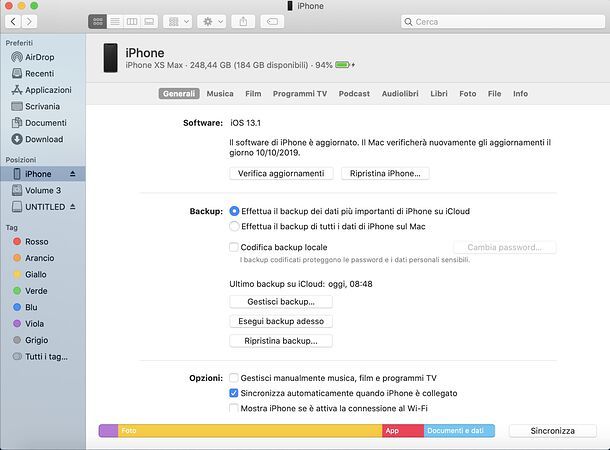Select the Grigio gray tag
This screenshot has width=610, height=450.
(30, 340)
